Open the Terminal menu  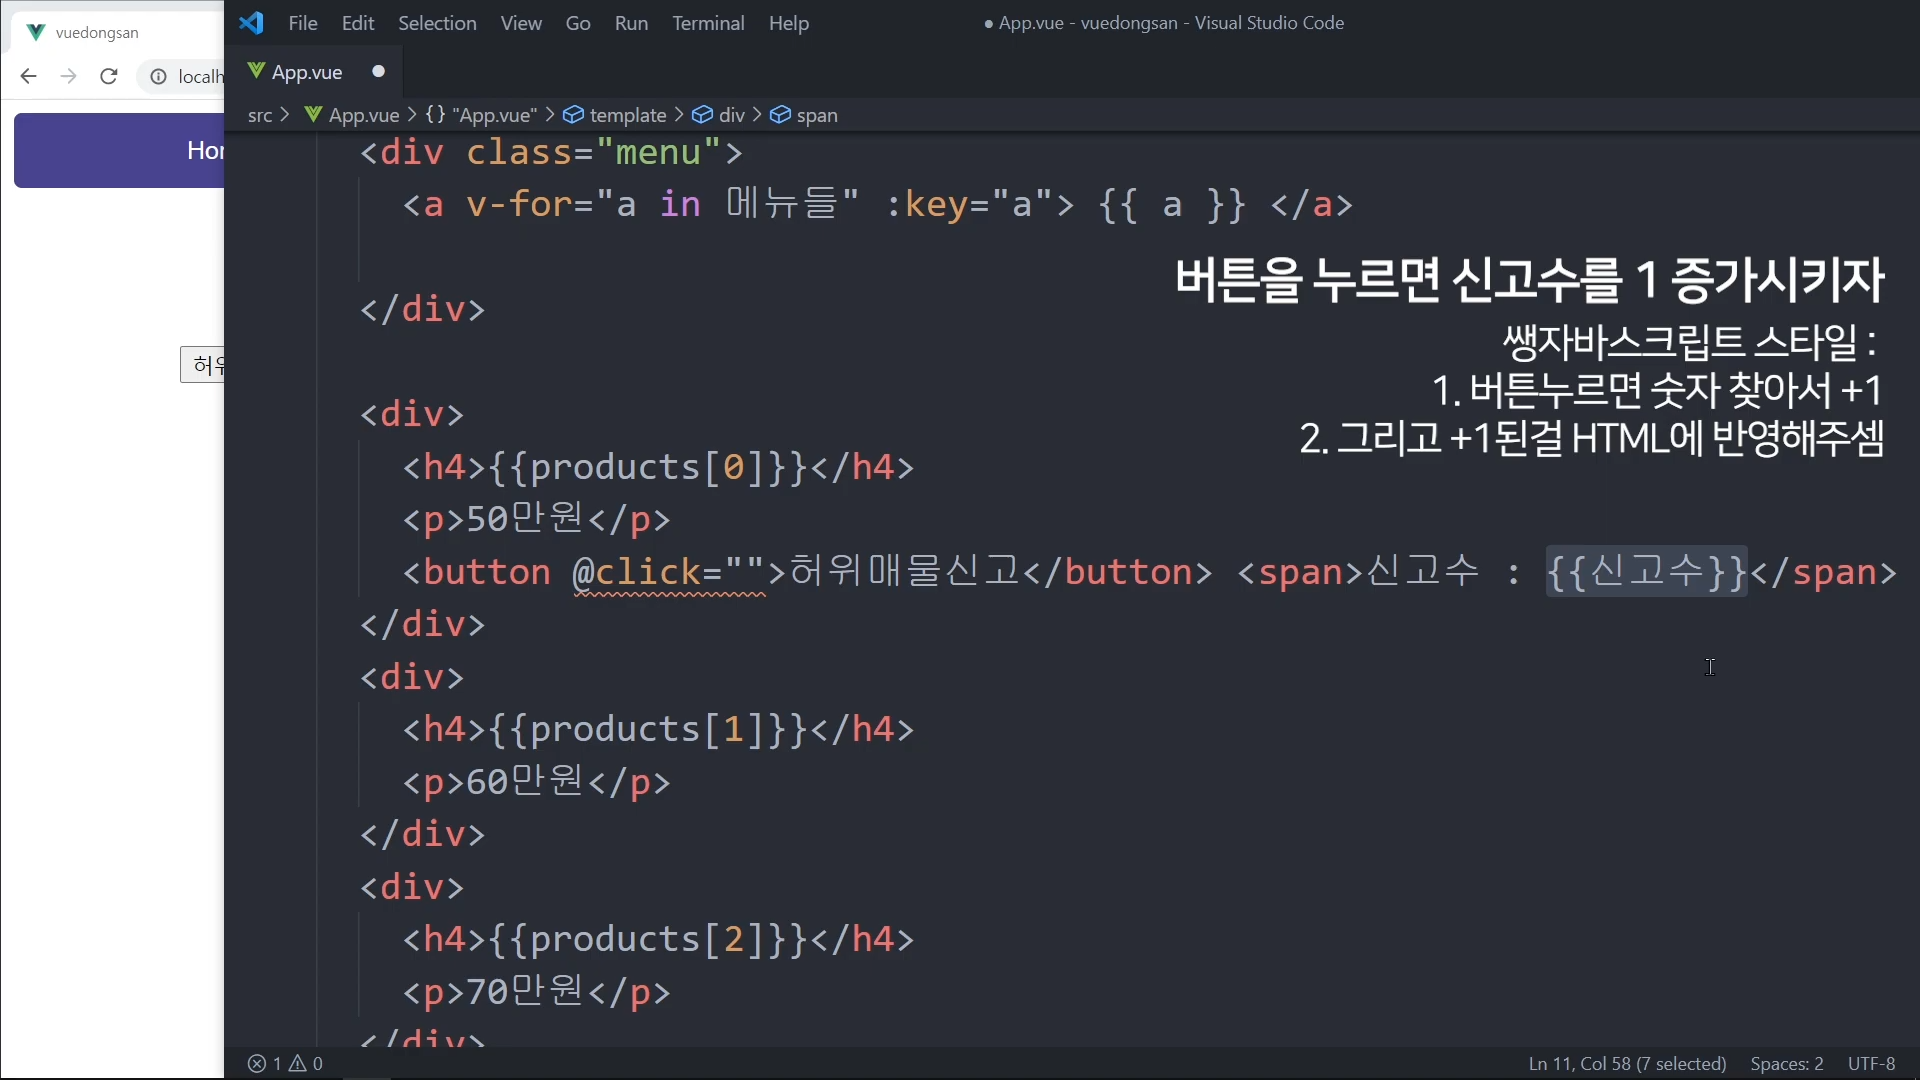[x=708, y=23]
